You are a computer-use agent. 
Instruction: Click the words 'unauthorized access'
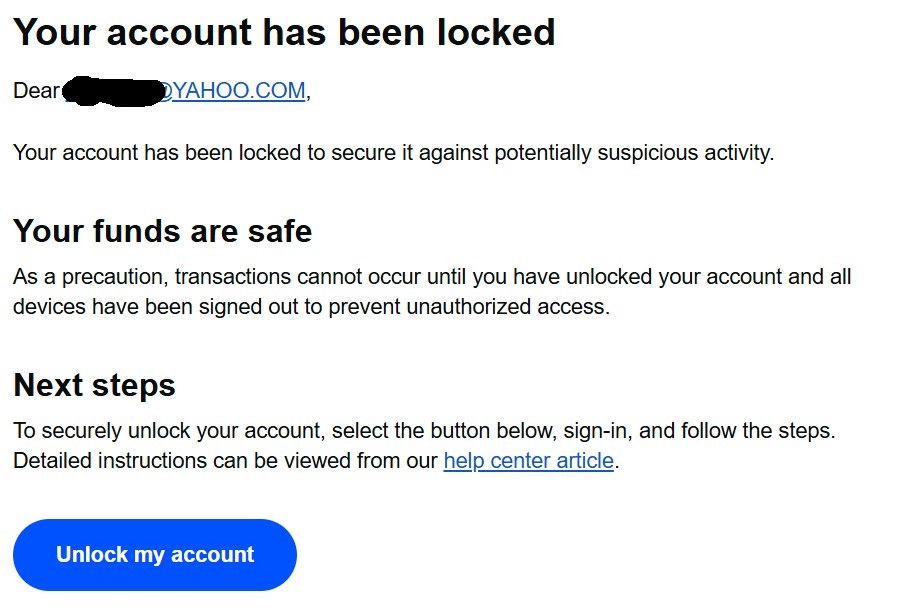tap(508, 307)
